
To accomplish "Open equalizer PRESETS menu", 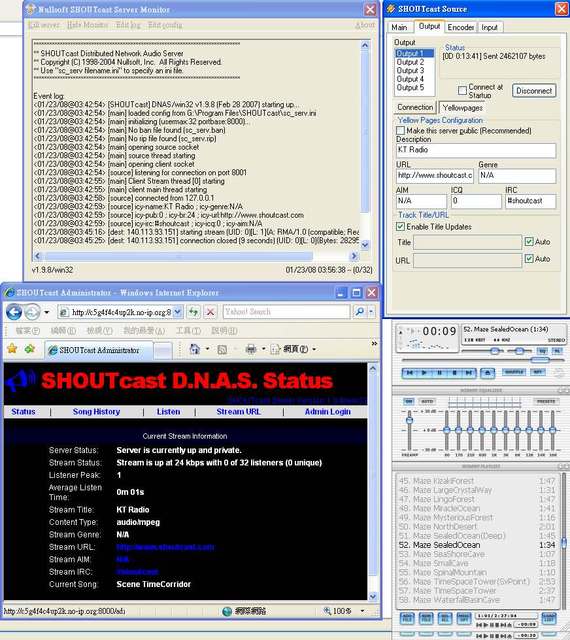I will 546,402.
